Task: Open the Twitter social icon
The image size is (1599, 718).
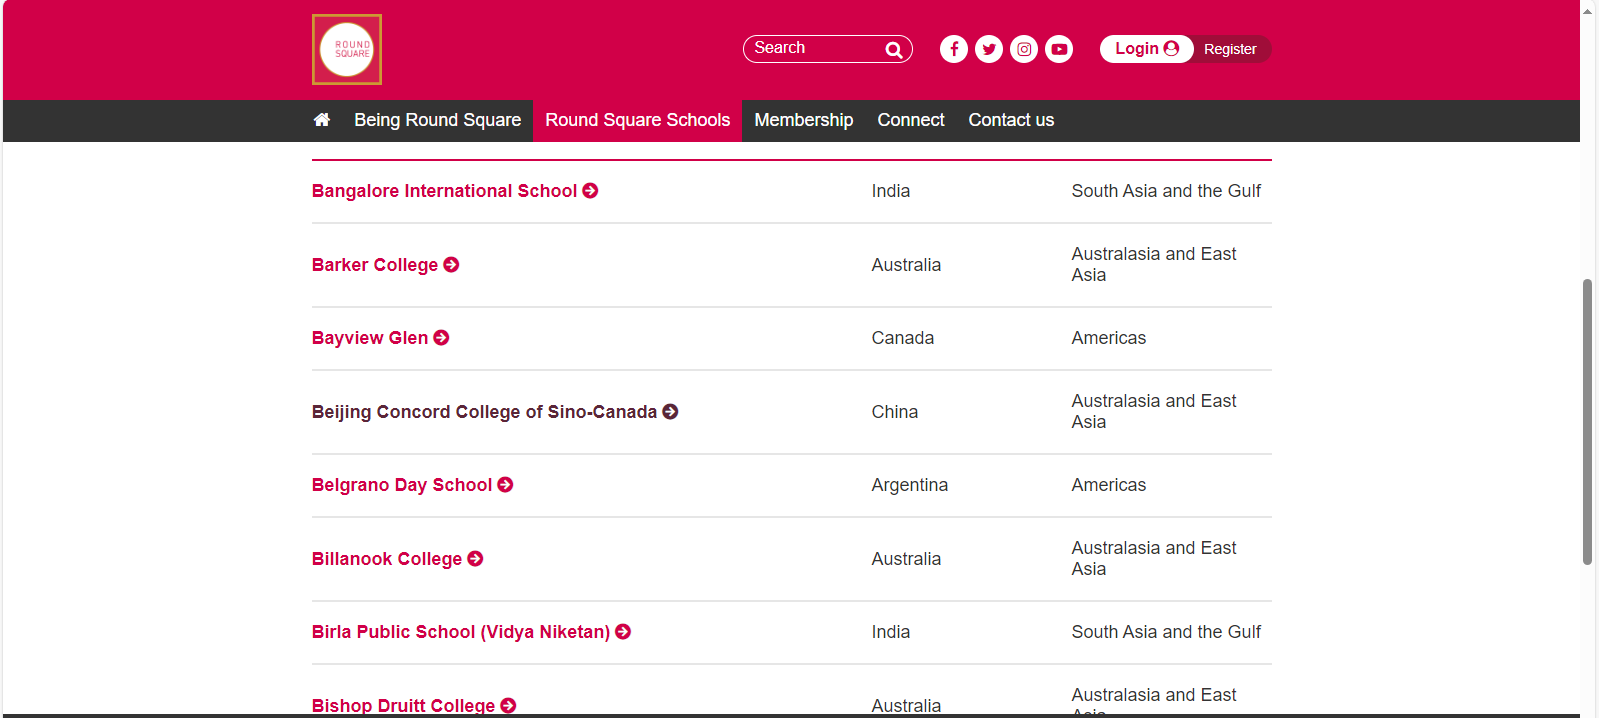Action: pyautogui.click(x=988, y=49)
